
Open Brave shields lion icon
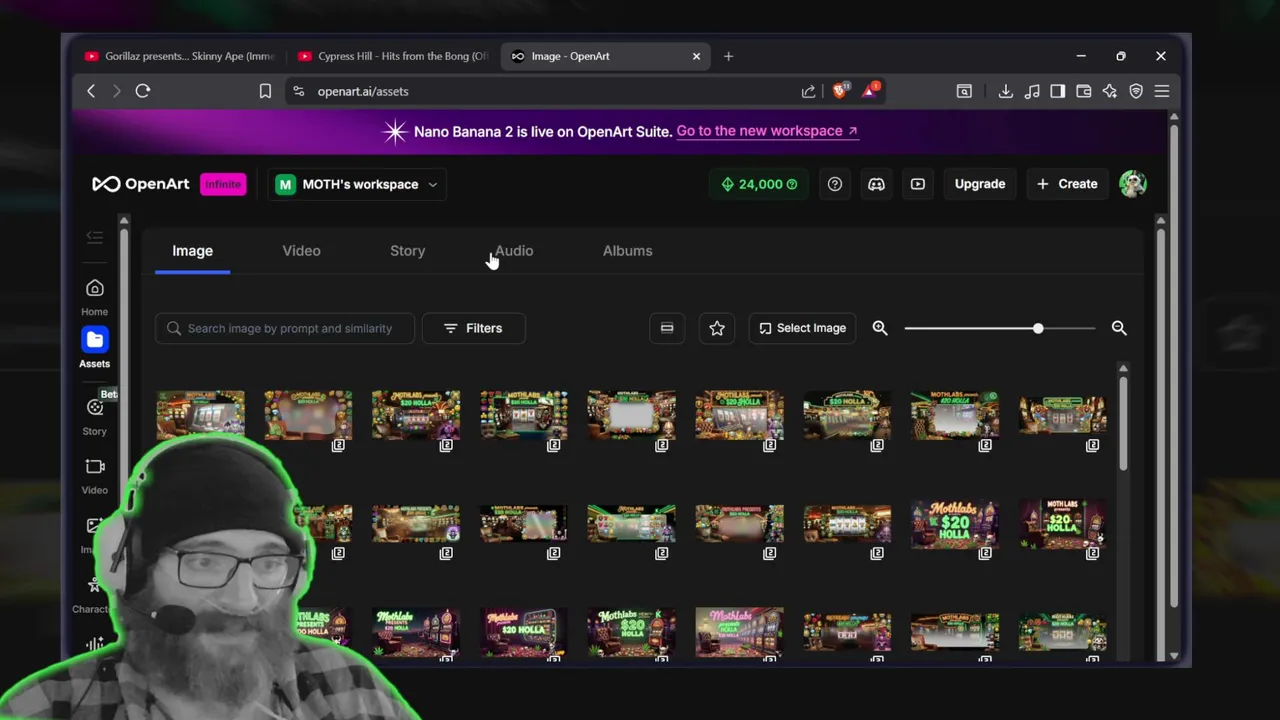coord(840,91)
